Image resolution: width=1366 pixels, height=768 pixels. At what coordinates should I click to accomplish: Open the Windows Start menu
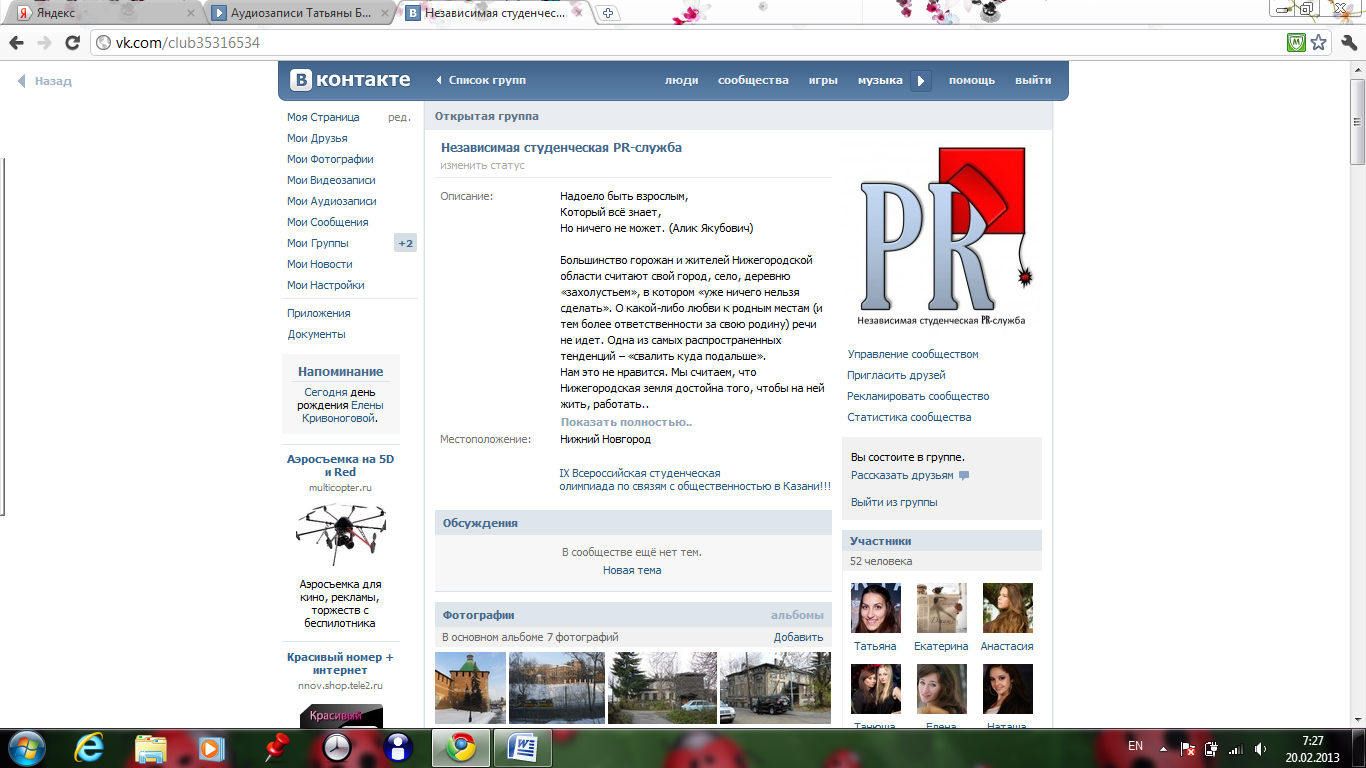25,747
